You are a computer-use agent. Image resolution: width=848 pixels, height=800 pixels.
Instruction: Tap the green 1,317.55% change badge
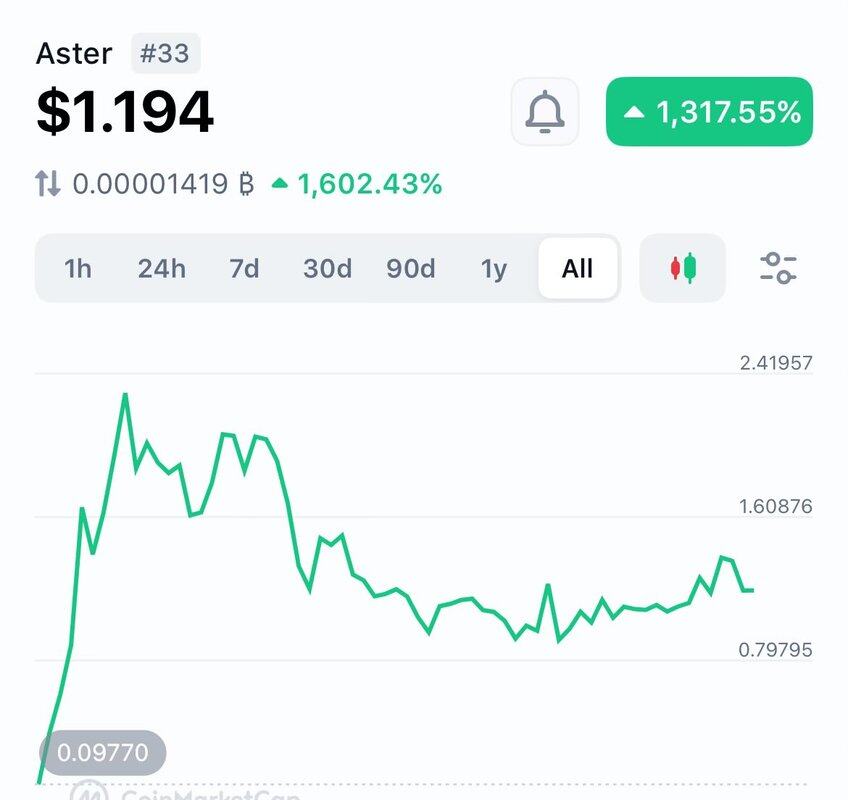pos(709,112)
